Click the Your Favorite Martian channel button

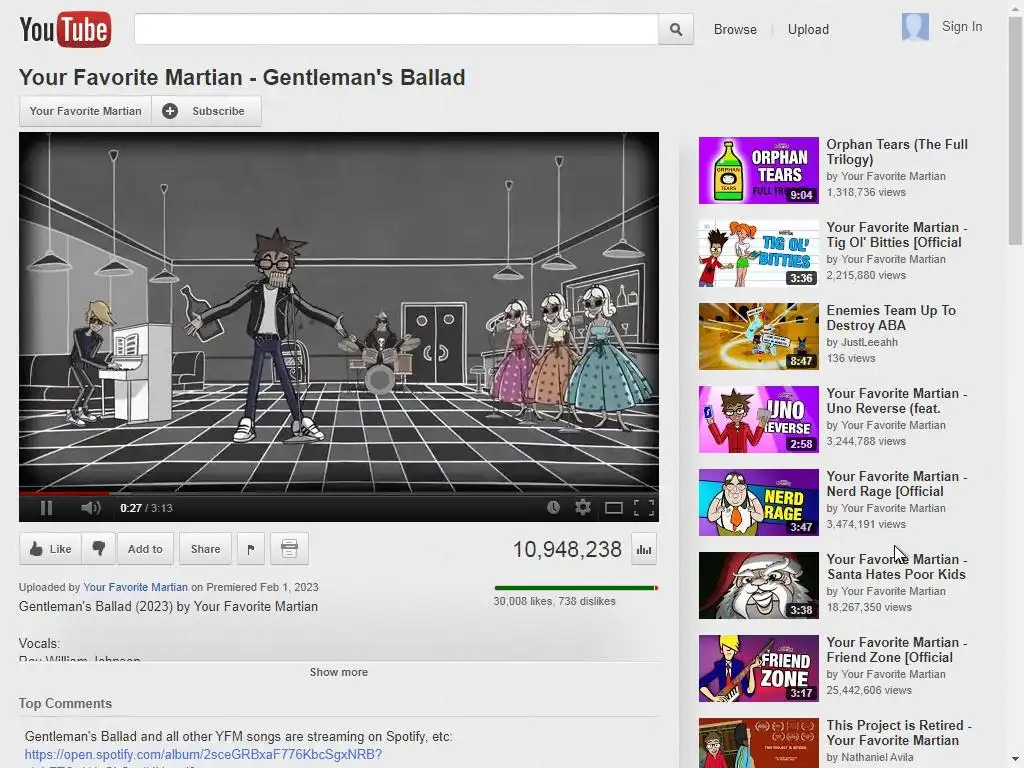pyautogui.click(x=86, y=111)
